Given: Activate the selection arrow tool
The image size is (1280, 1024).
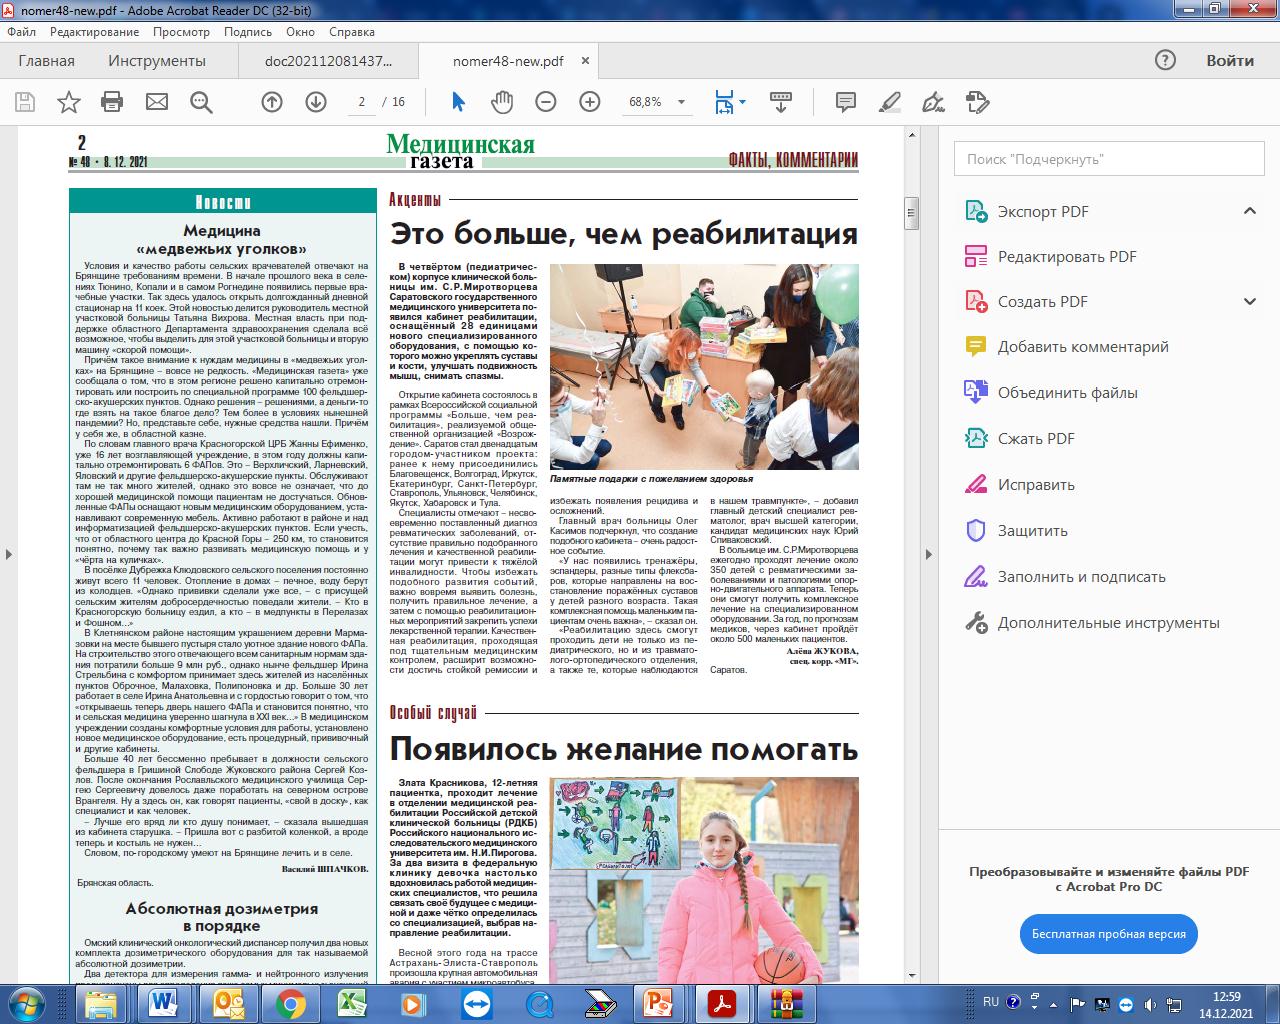Looking at the screenshot, I should (x=458, y=102).
